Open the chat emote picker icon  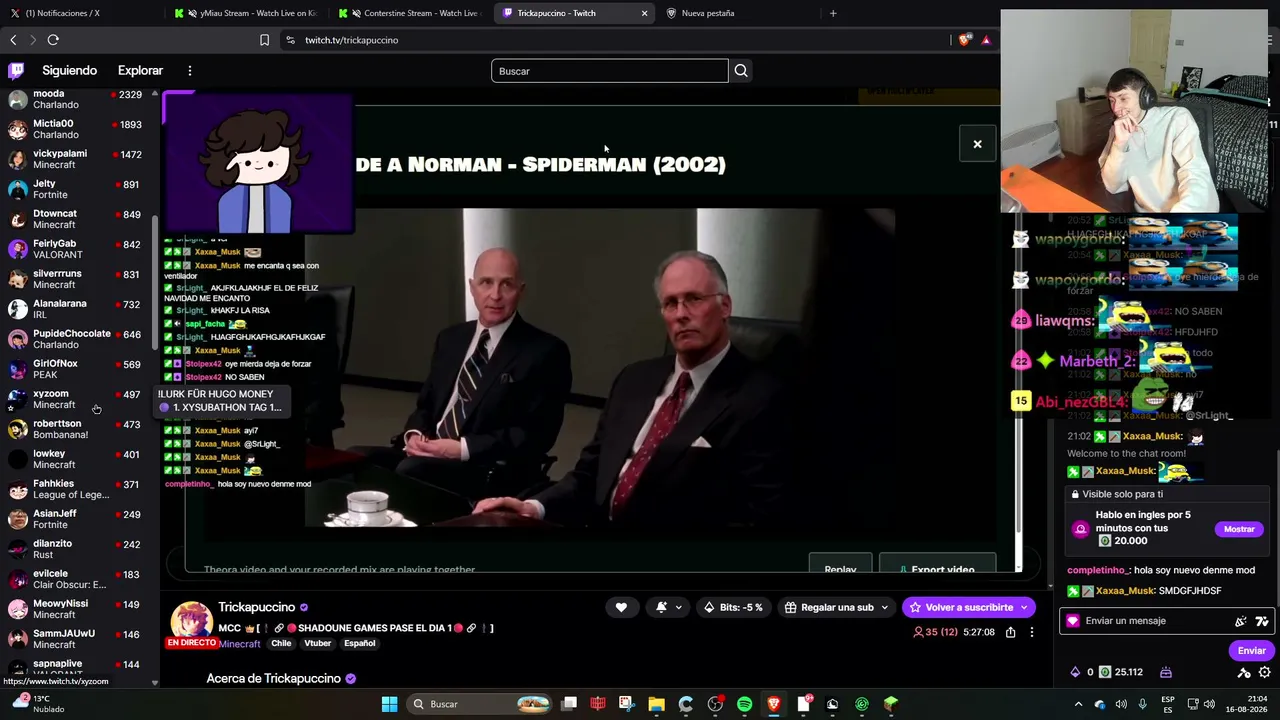coord(1262,621)
